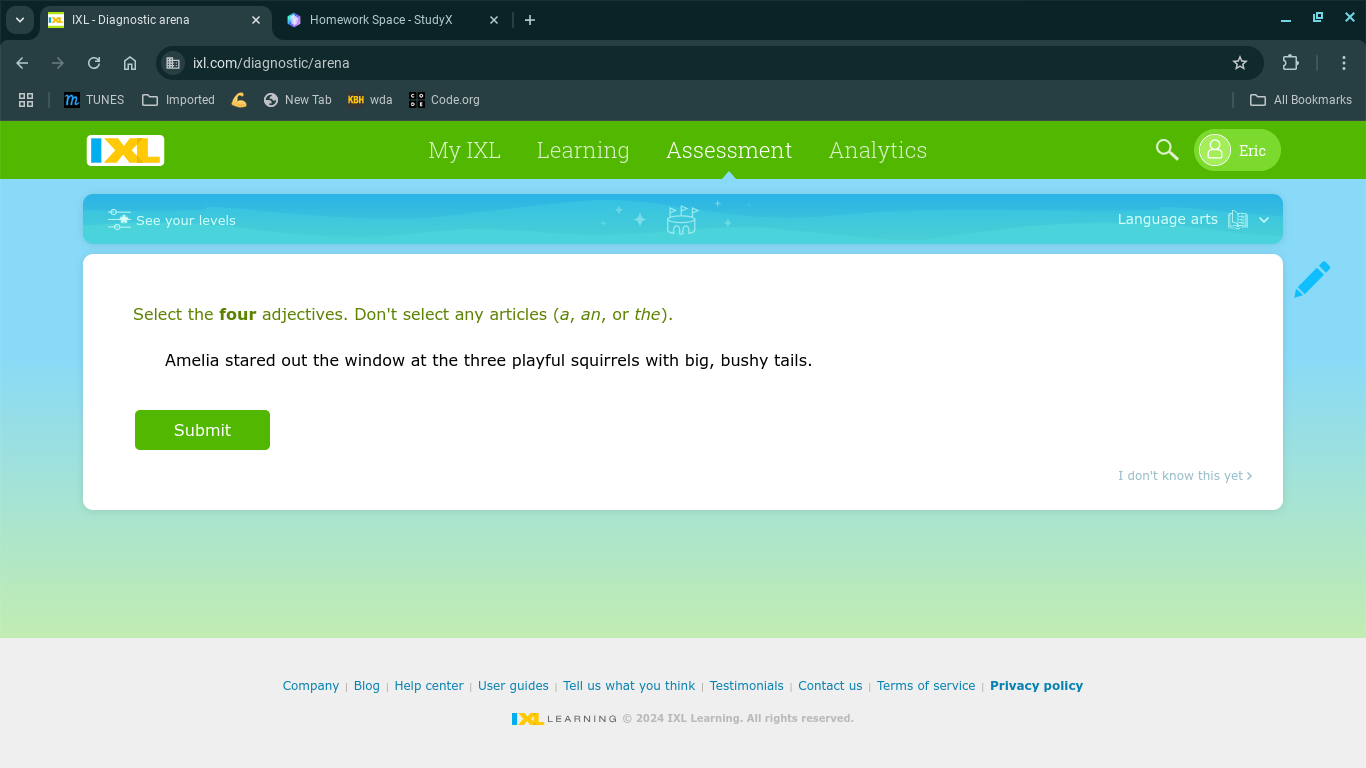Switch to the IXL - Diagnostic arena tab
Screen dimensions: 1366x768
pyautogui.click(x=155, y=20)
